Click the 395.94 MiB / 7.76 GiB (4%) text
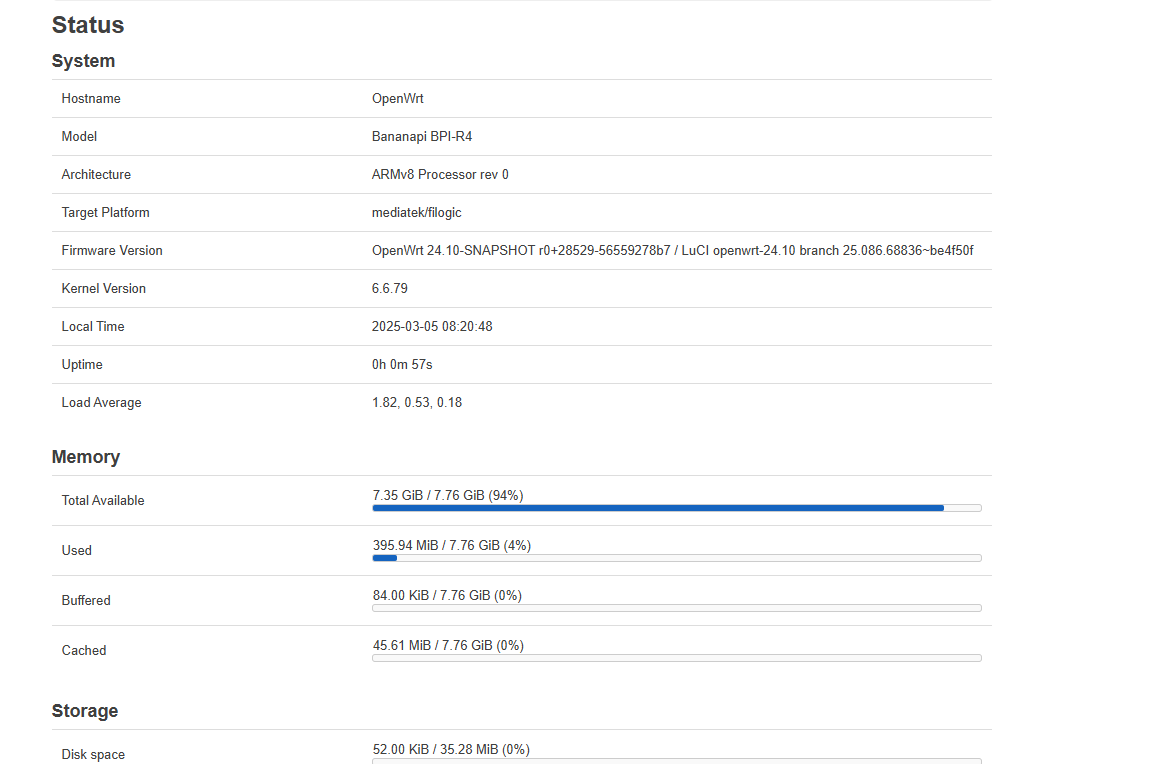Image resolution: width=1172 pixels, height=764 pixels. tap(451, 546)
